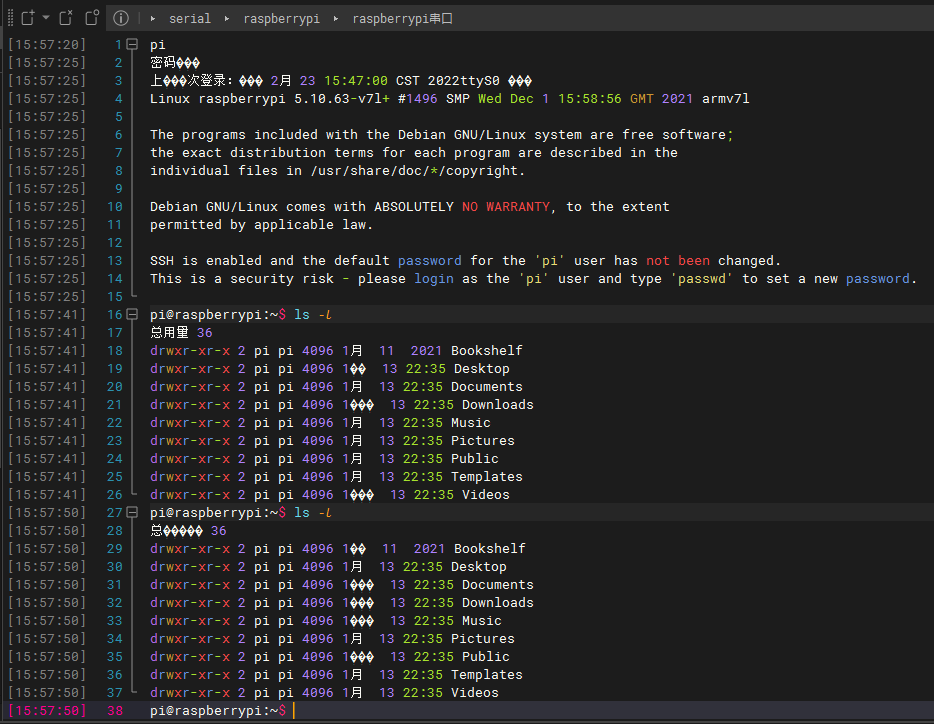Click the drag handle dots at far left
This screenshot has height=724, width=934.
(10, 17)
